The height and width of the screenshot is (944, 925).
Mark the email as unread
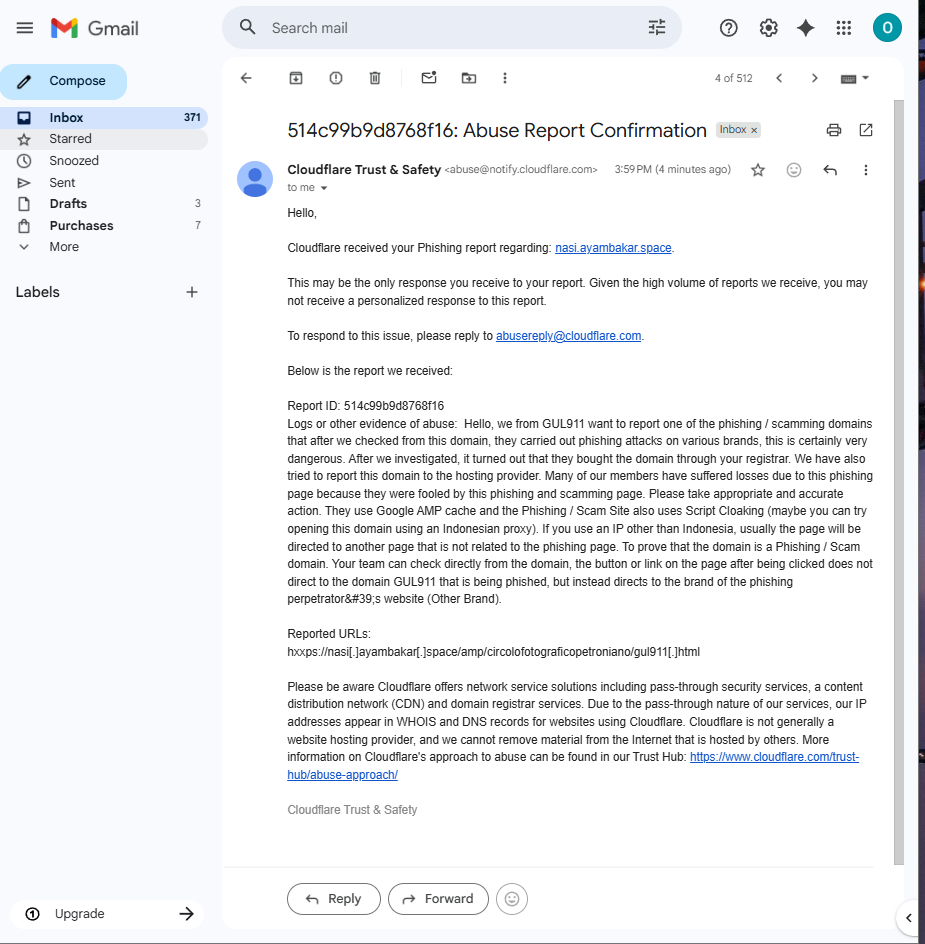coord(429,78)
